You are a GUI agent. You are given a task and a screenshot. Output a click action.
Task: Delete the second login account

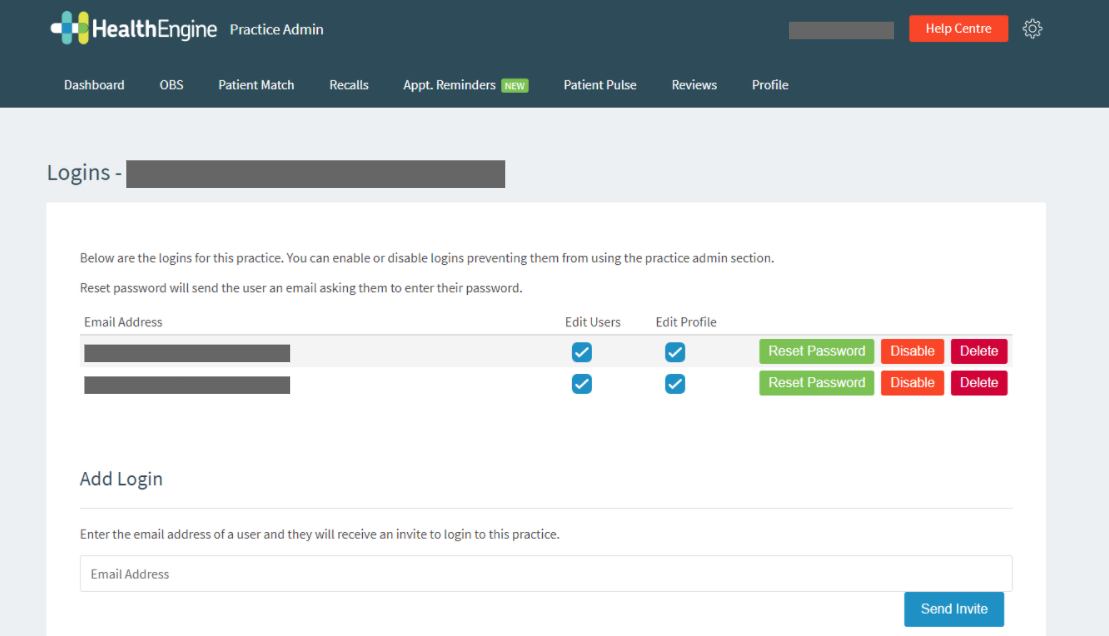(978, 382)
